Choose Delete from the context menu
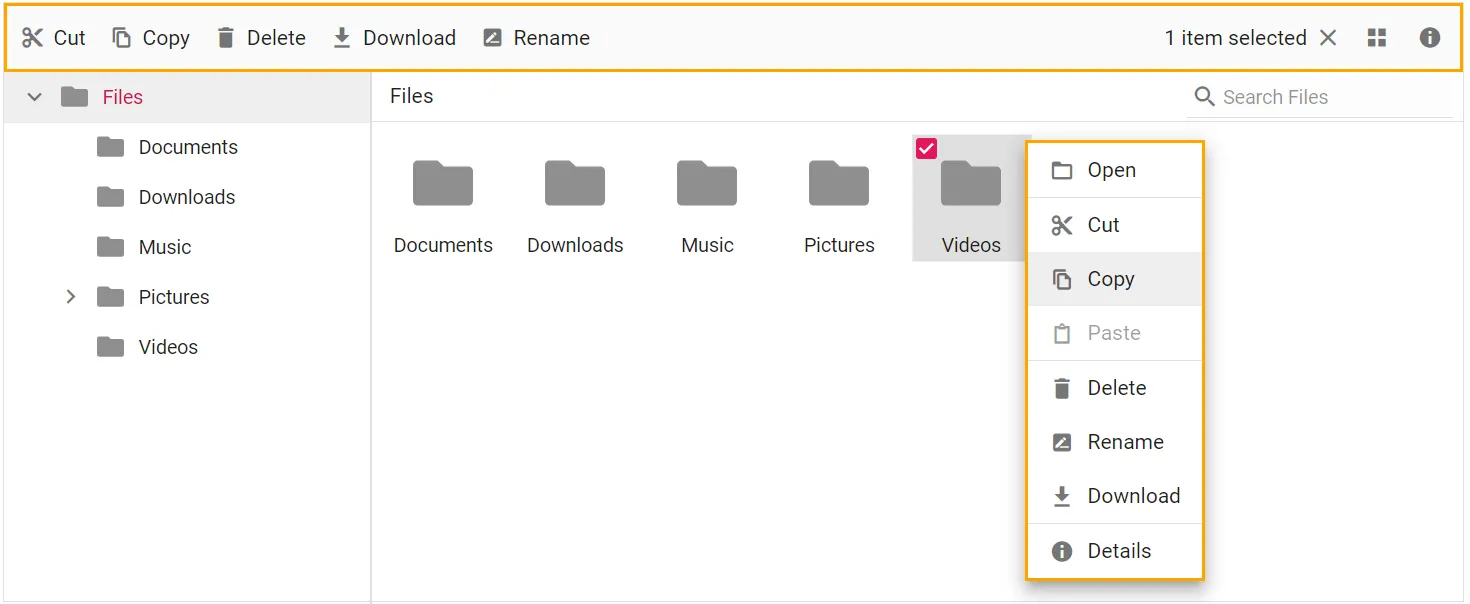Viewport: 1470px width, 604px height. pos(1115,388)
